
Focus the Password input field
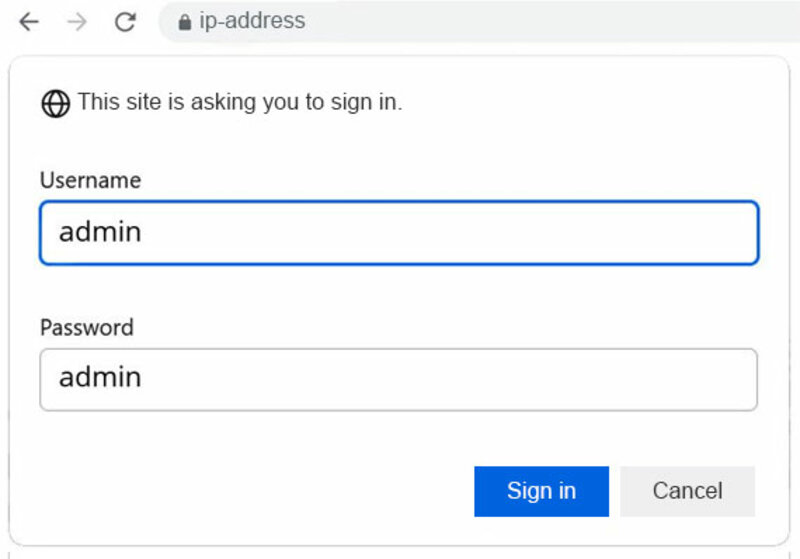tap(398, 379)
